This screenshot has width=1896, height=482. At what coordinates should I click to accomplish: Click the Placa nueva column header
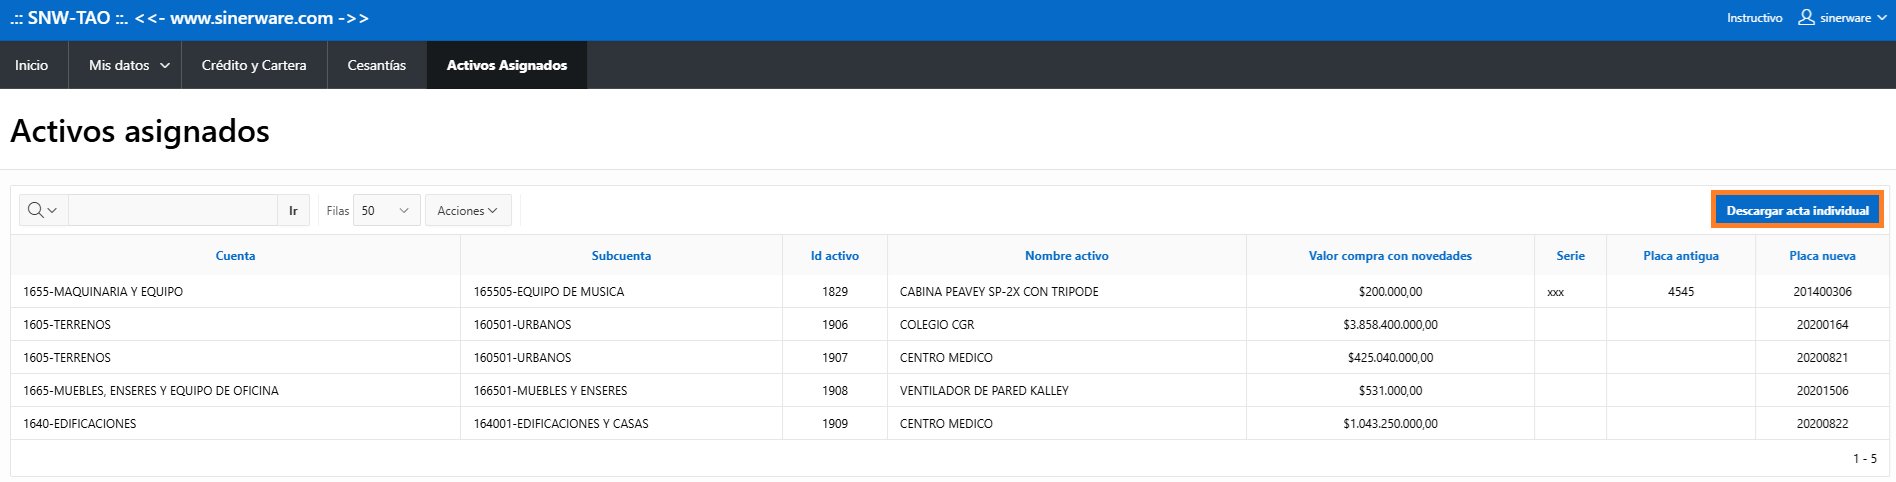click(x=1822, y=256)
